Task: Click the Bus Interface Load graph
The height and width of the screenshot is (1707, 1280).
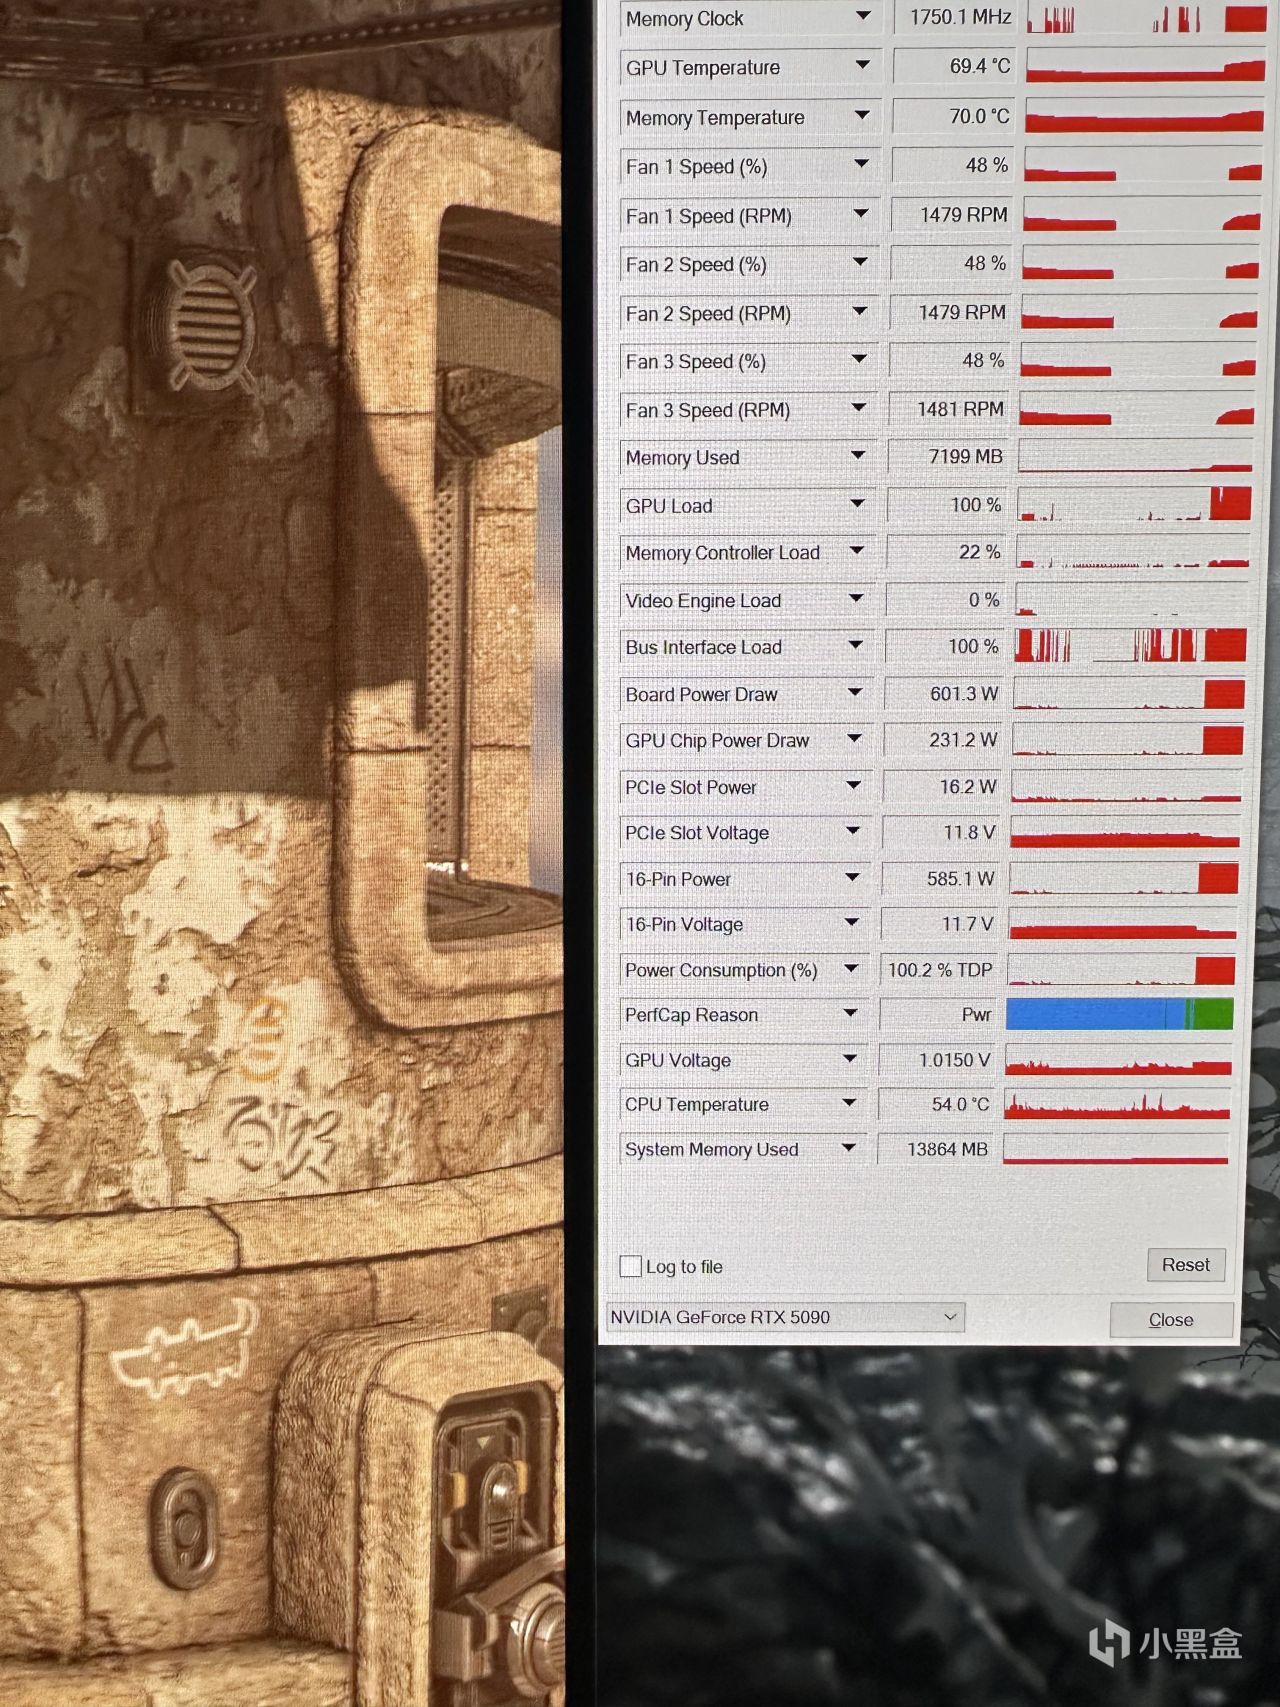Action: click(1131, 645)
